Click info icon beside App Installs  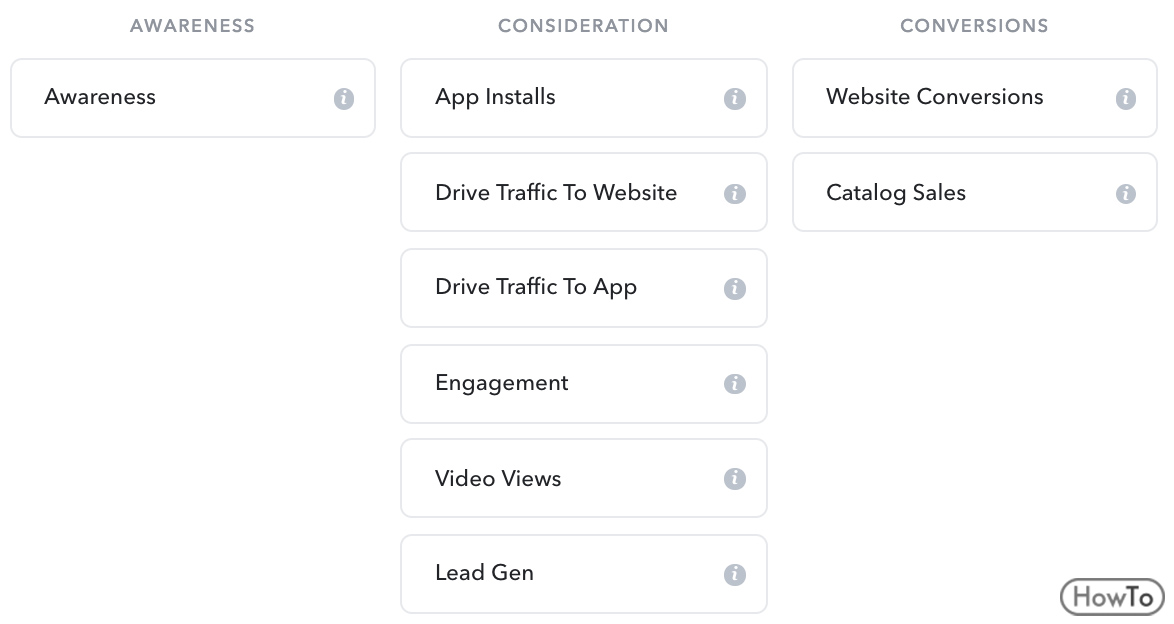[x=734, y=98]
